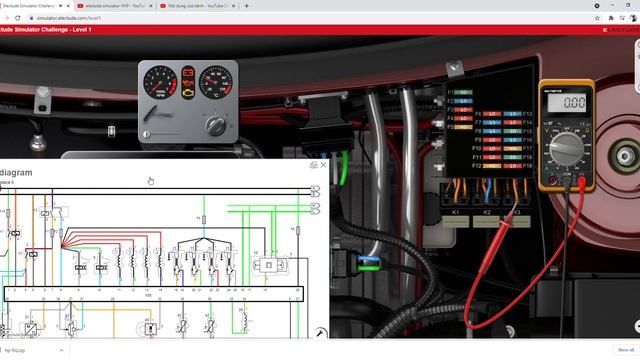The width and height of the screenshot is (640, 360).
Task: Click fuse F4 in the fuse box
Action: 463,118
